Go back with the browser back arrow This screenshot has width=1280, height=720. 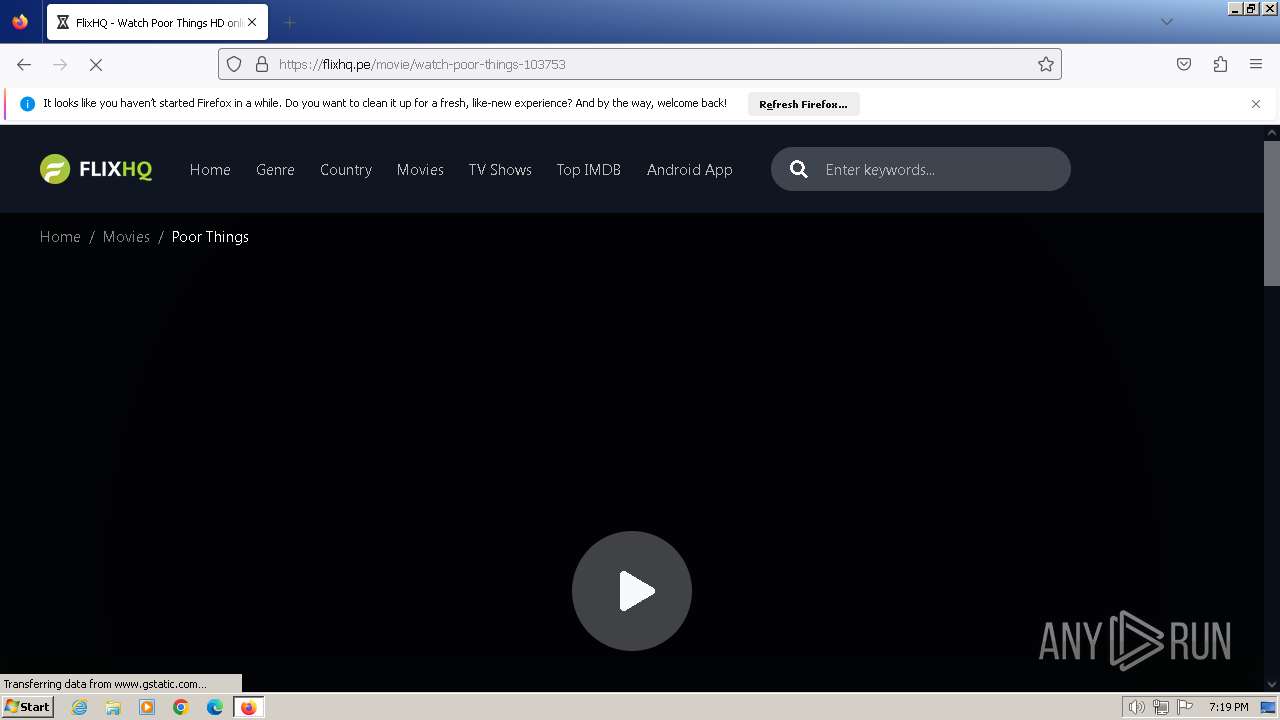pos(24,64)
